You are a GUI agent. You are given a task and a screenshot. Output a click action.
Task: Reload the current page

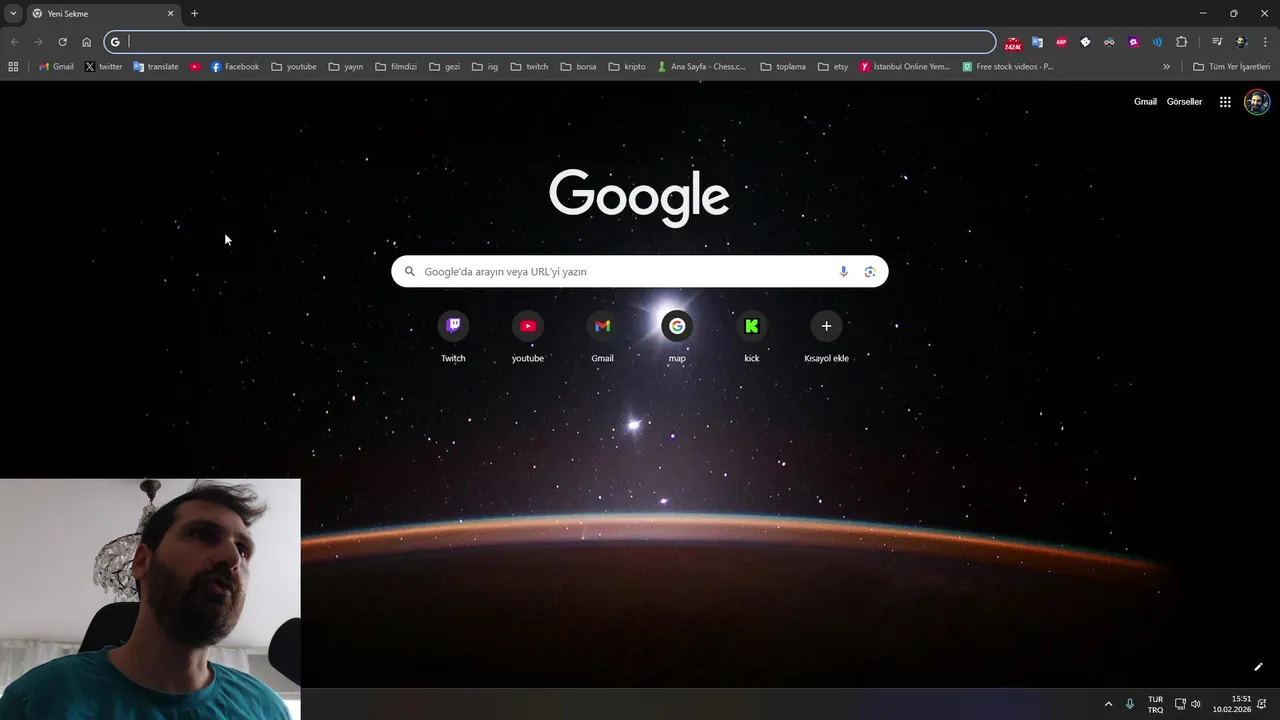click(62, 42)
